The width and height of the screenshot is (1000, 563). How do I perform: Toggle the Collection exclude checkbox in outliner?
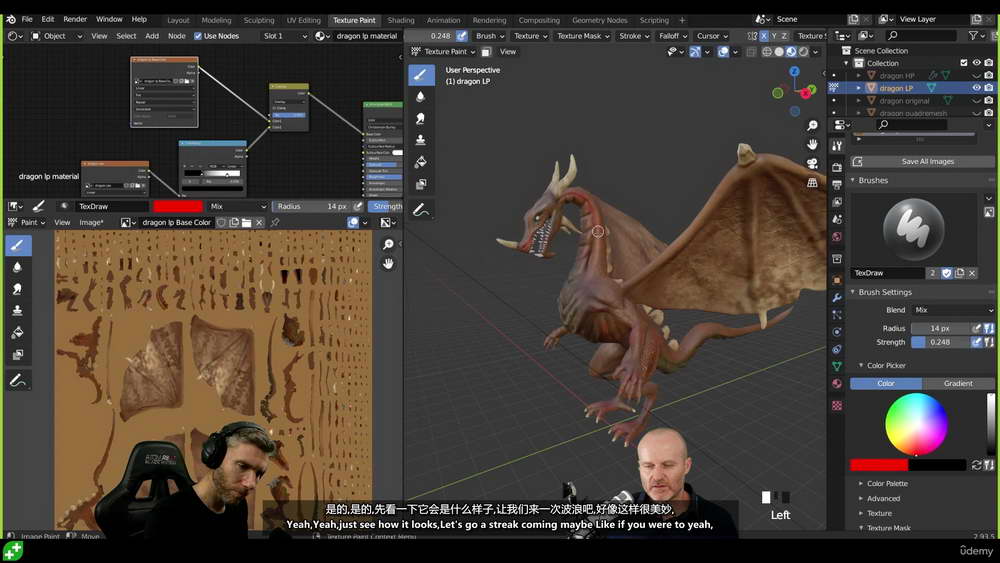tap(964, 62)
